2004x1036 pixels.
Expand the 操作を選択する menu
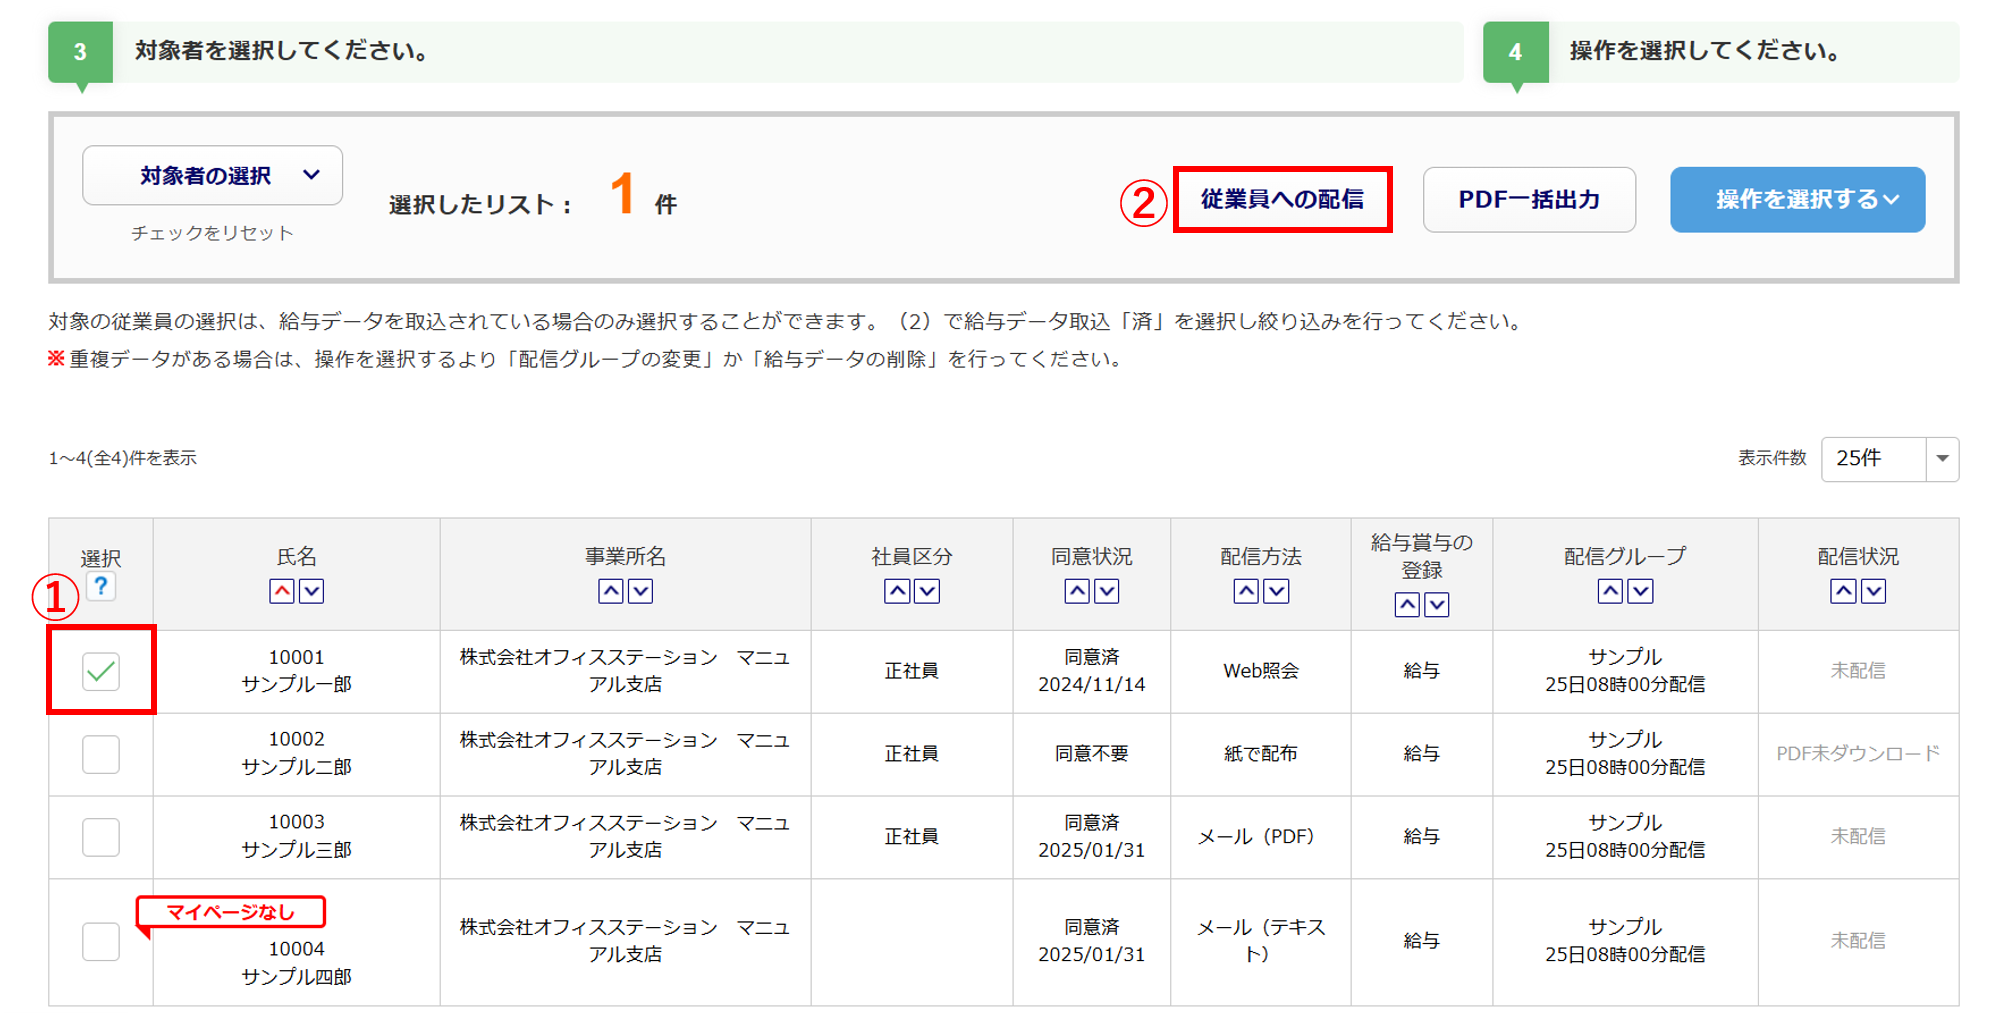[x=1797, y=200]
